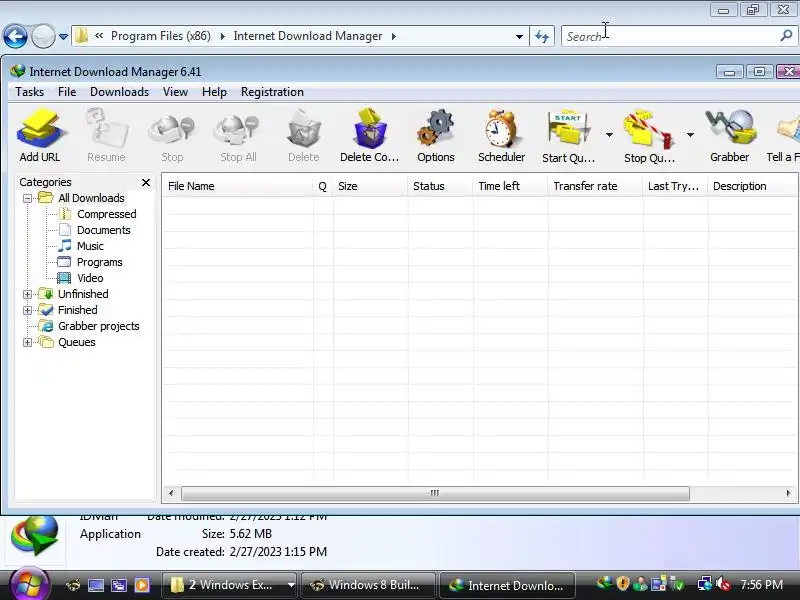Open the Registration menu
This screenshot has width=800, height=600.
272,92
